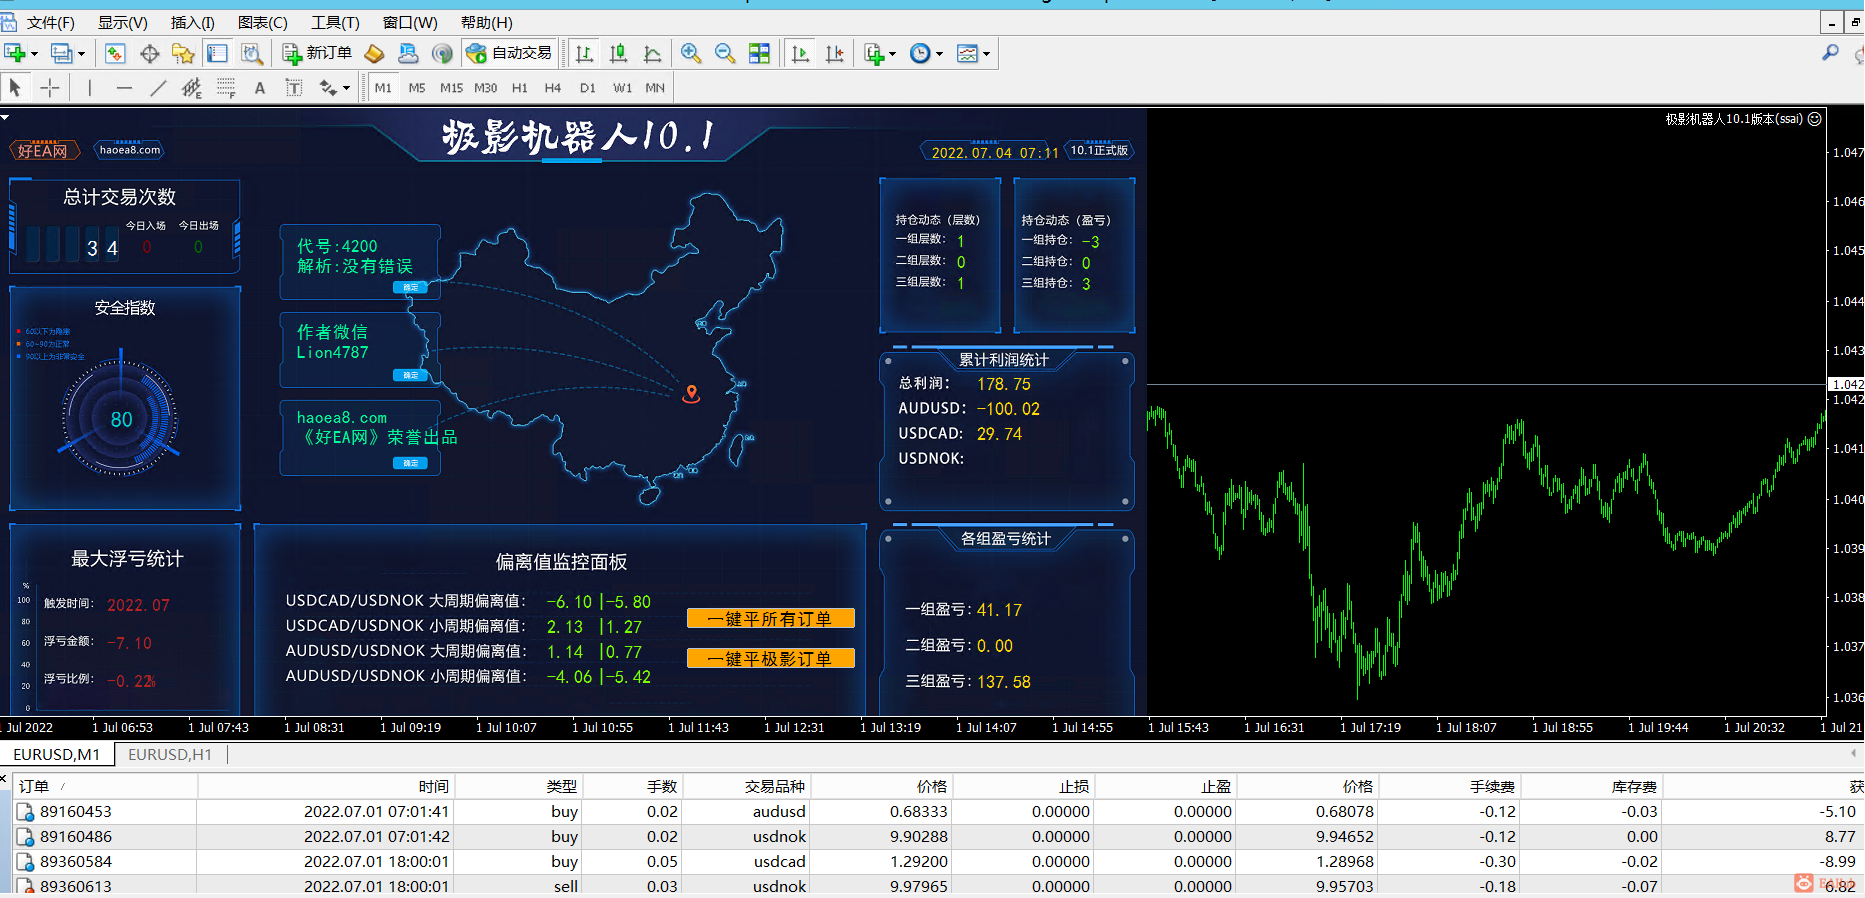Image resolution: width=1865 pixels, height=898 pixels.
Task: Click the Periods clock icon
Action: [920, 54]
